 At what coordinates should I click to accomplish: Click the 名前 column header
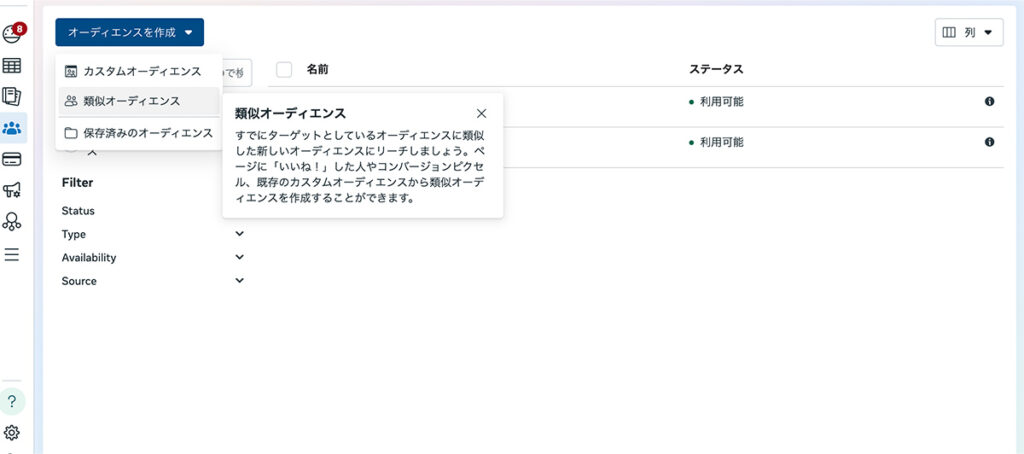[317, 69]
